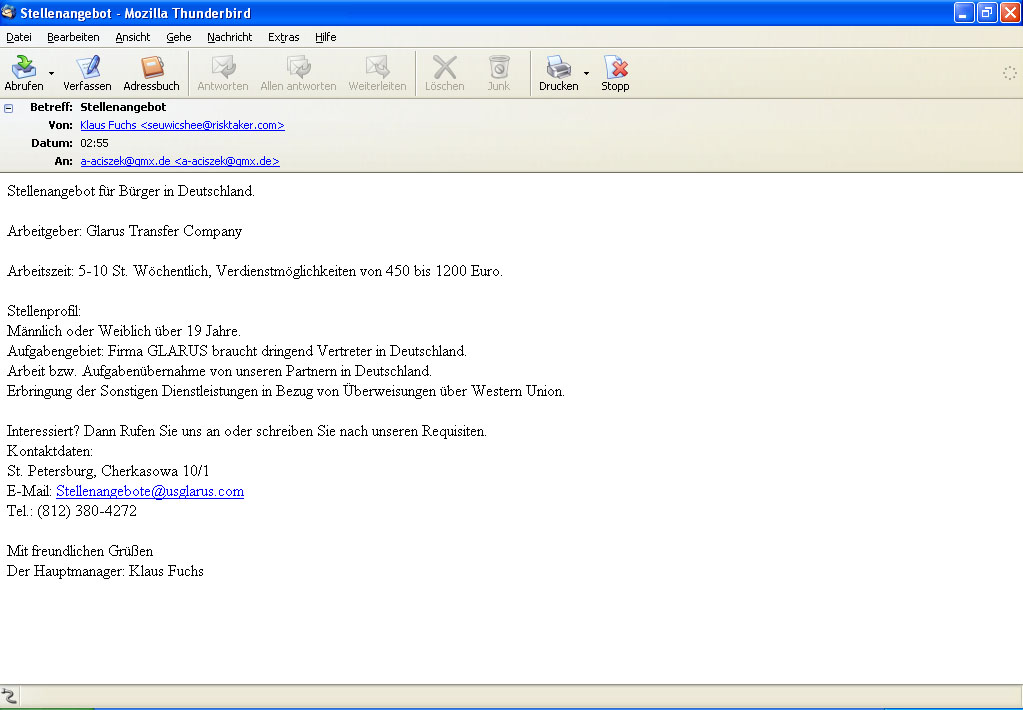Click 'Der Hauptmanager: Klaus Fuchs' signature
The width and height of the screenshot is (1023, 710).
[x=106, y=571]
